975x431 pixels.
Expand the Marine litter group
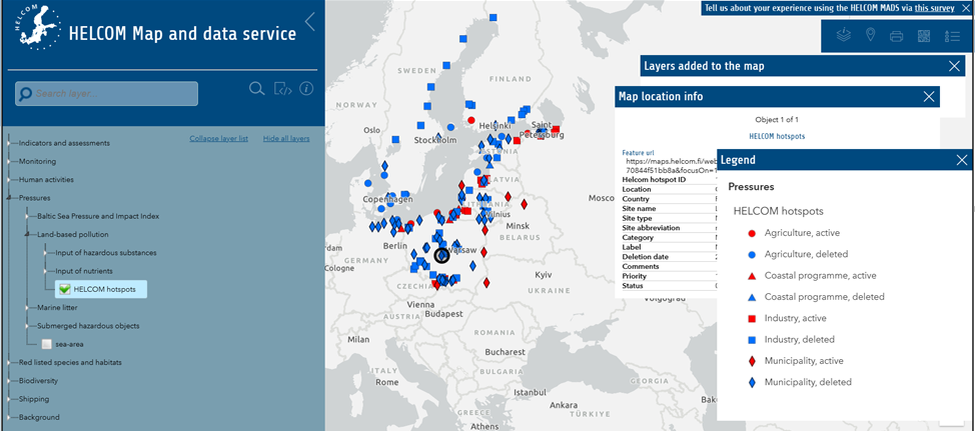coord(27,307)
